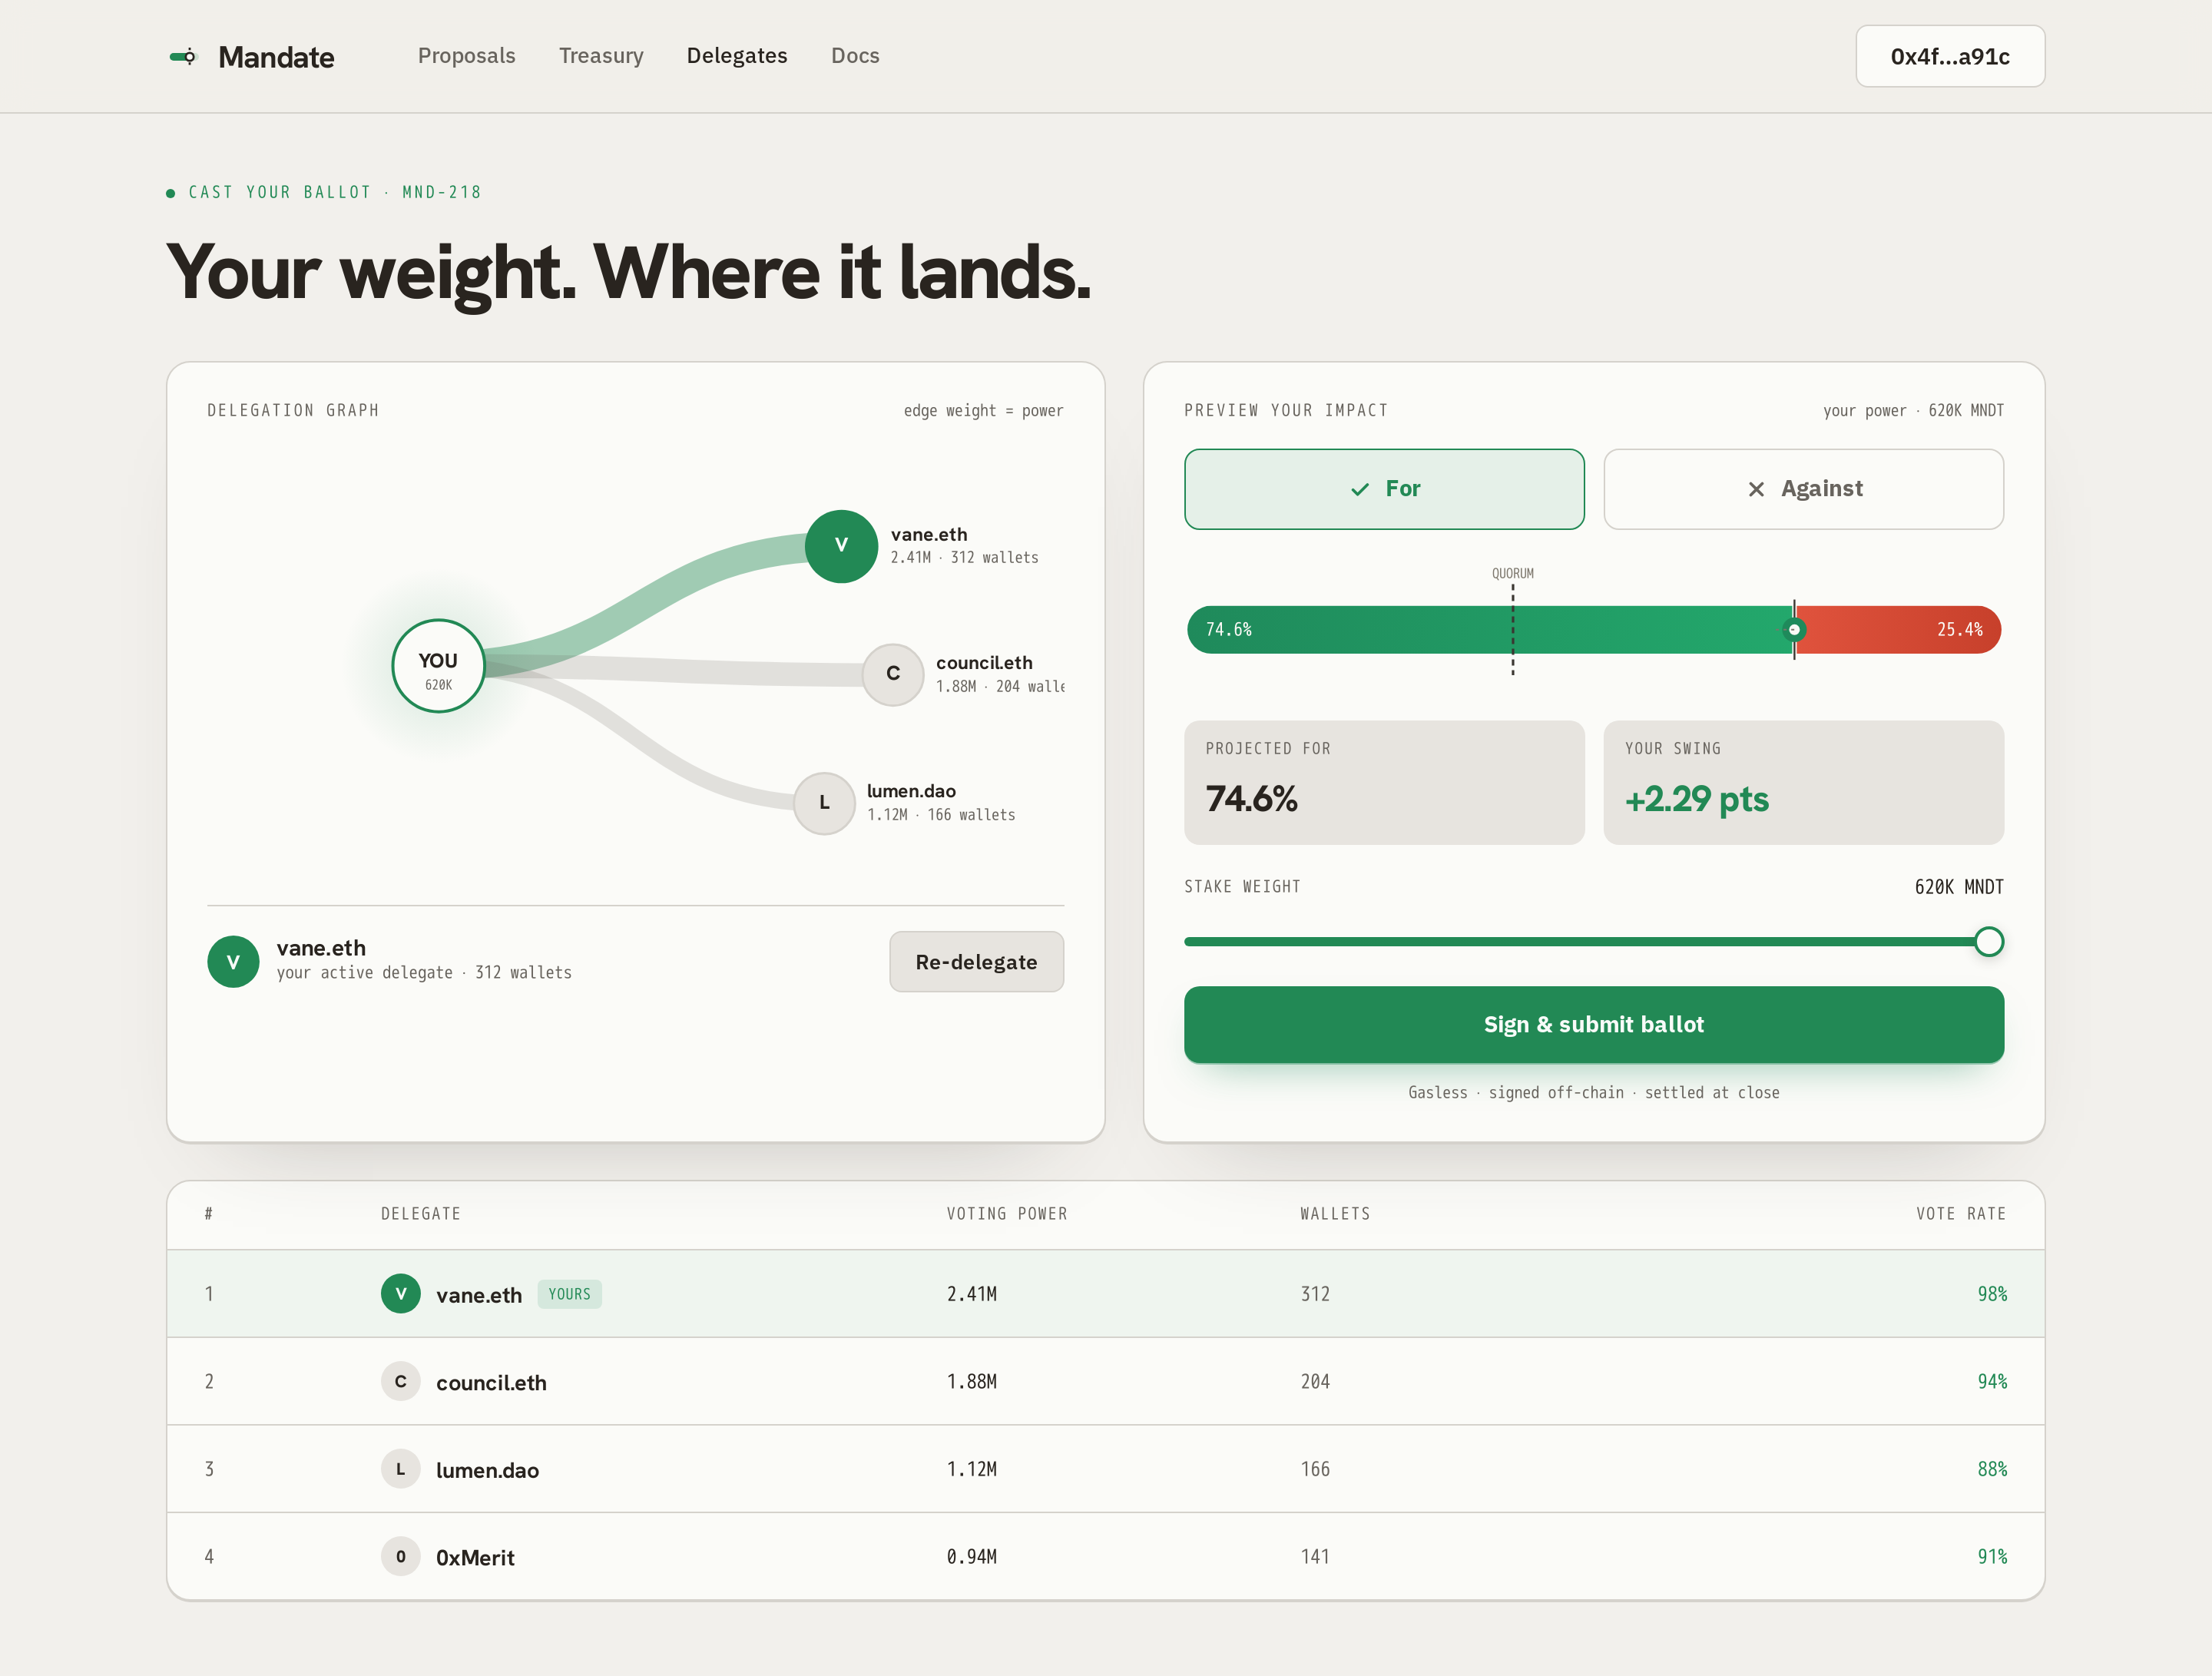
Task: Select the council.eth node circle in graph
Action: [x=893, y=674]
